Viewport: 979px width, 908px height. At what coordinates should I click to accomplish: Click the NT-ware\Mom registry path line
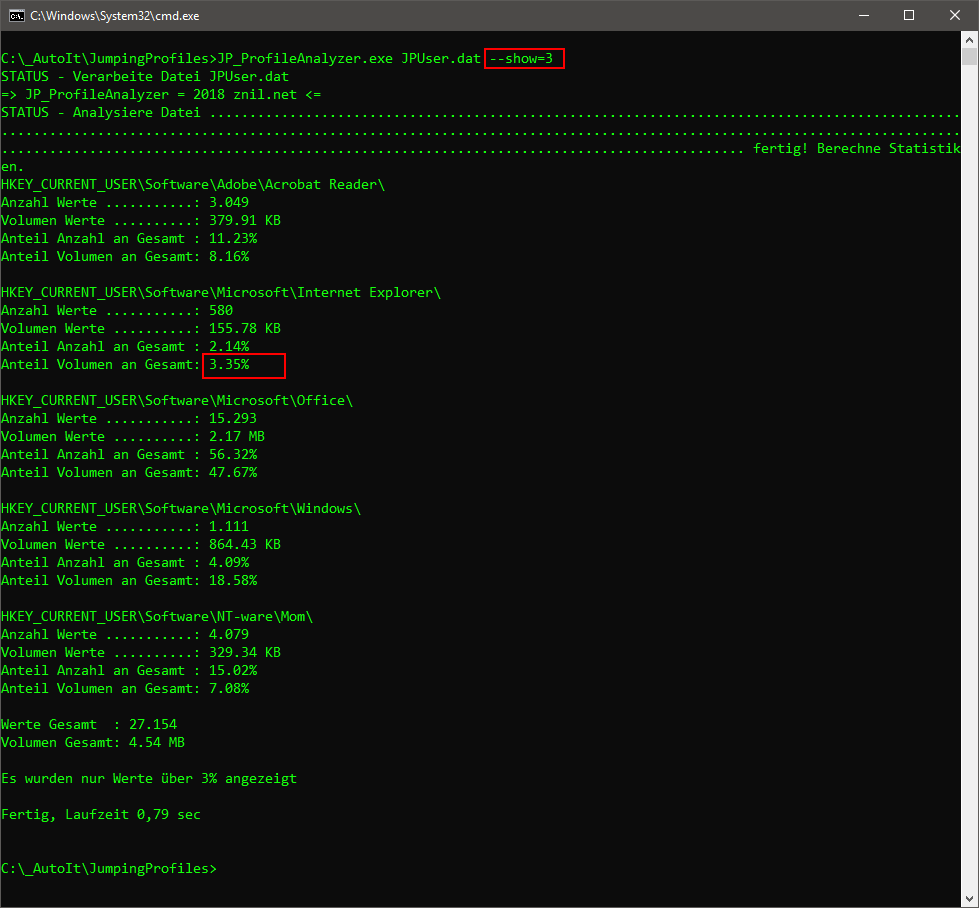coord(156,617)
